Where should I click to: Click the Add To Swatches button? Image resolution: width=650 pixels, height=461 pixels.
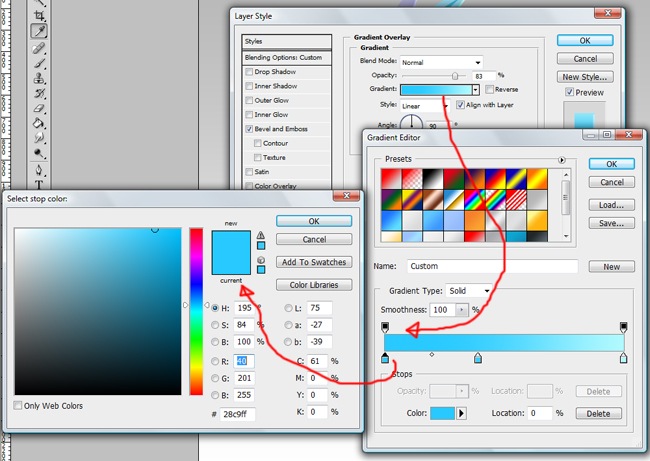(314, 262)
